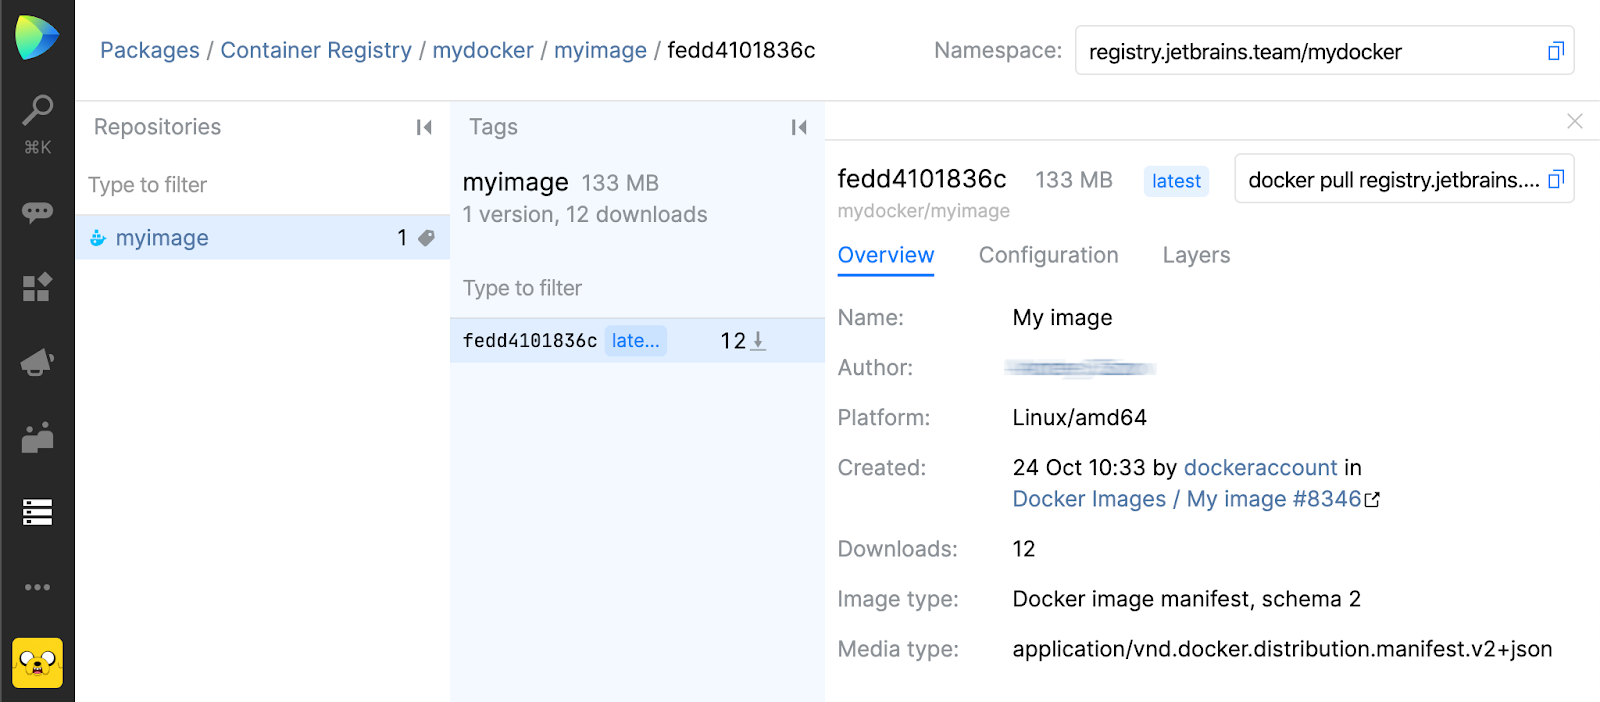Click 'Docker image manifest, schema 2' value
Viewport: 1600px width, 702px height.
[x=1187, y=599]
